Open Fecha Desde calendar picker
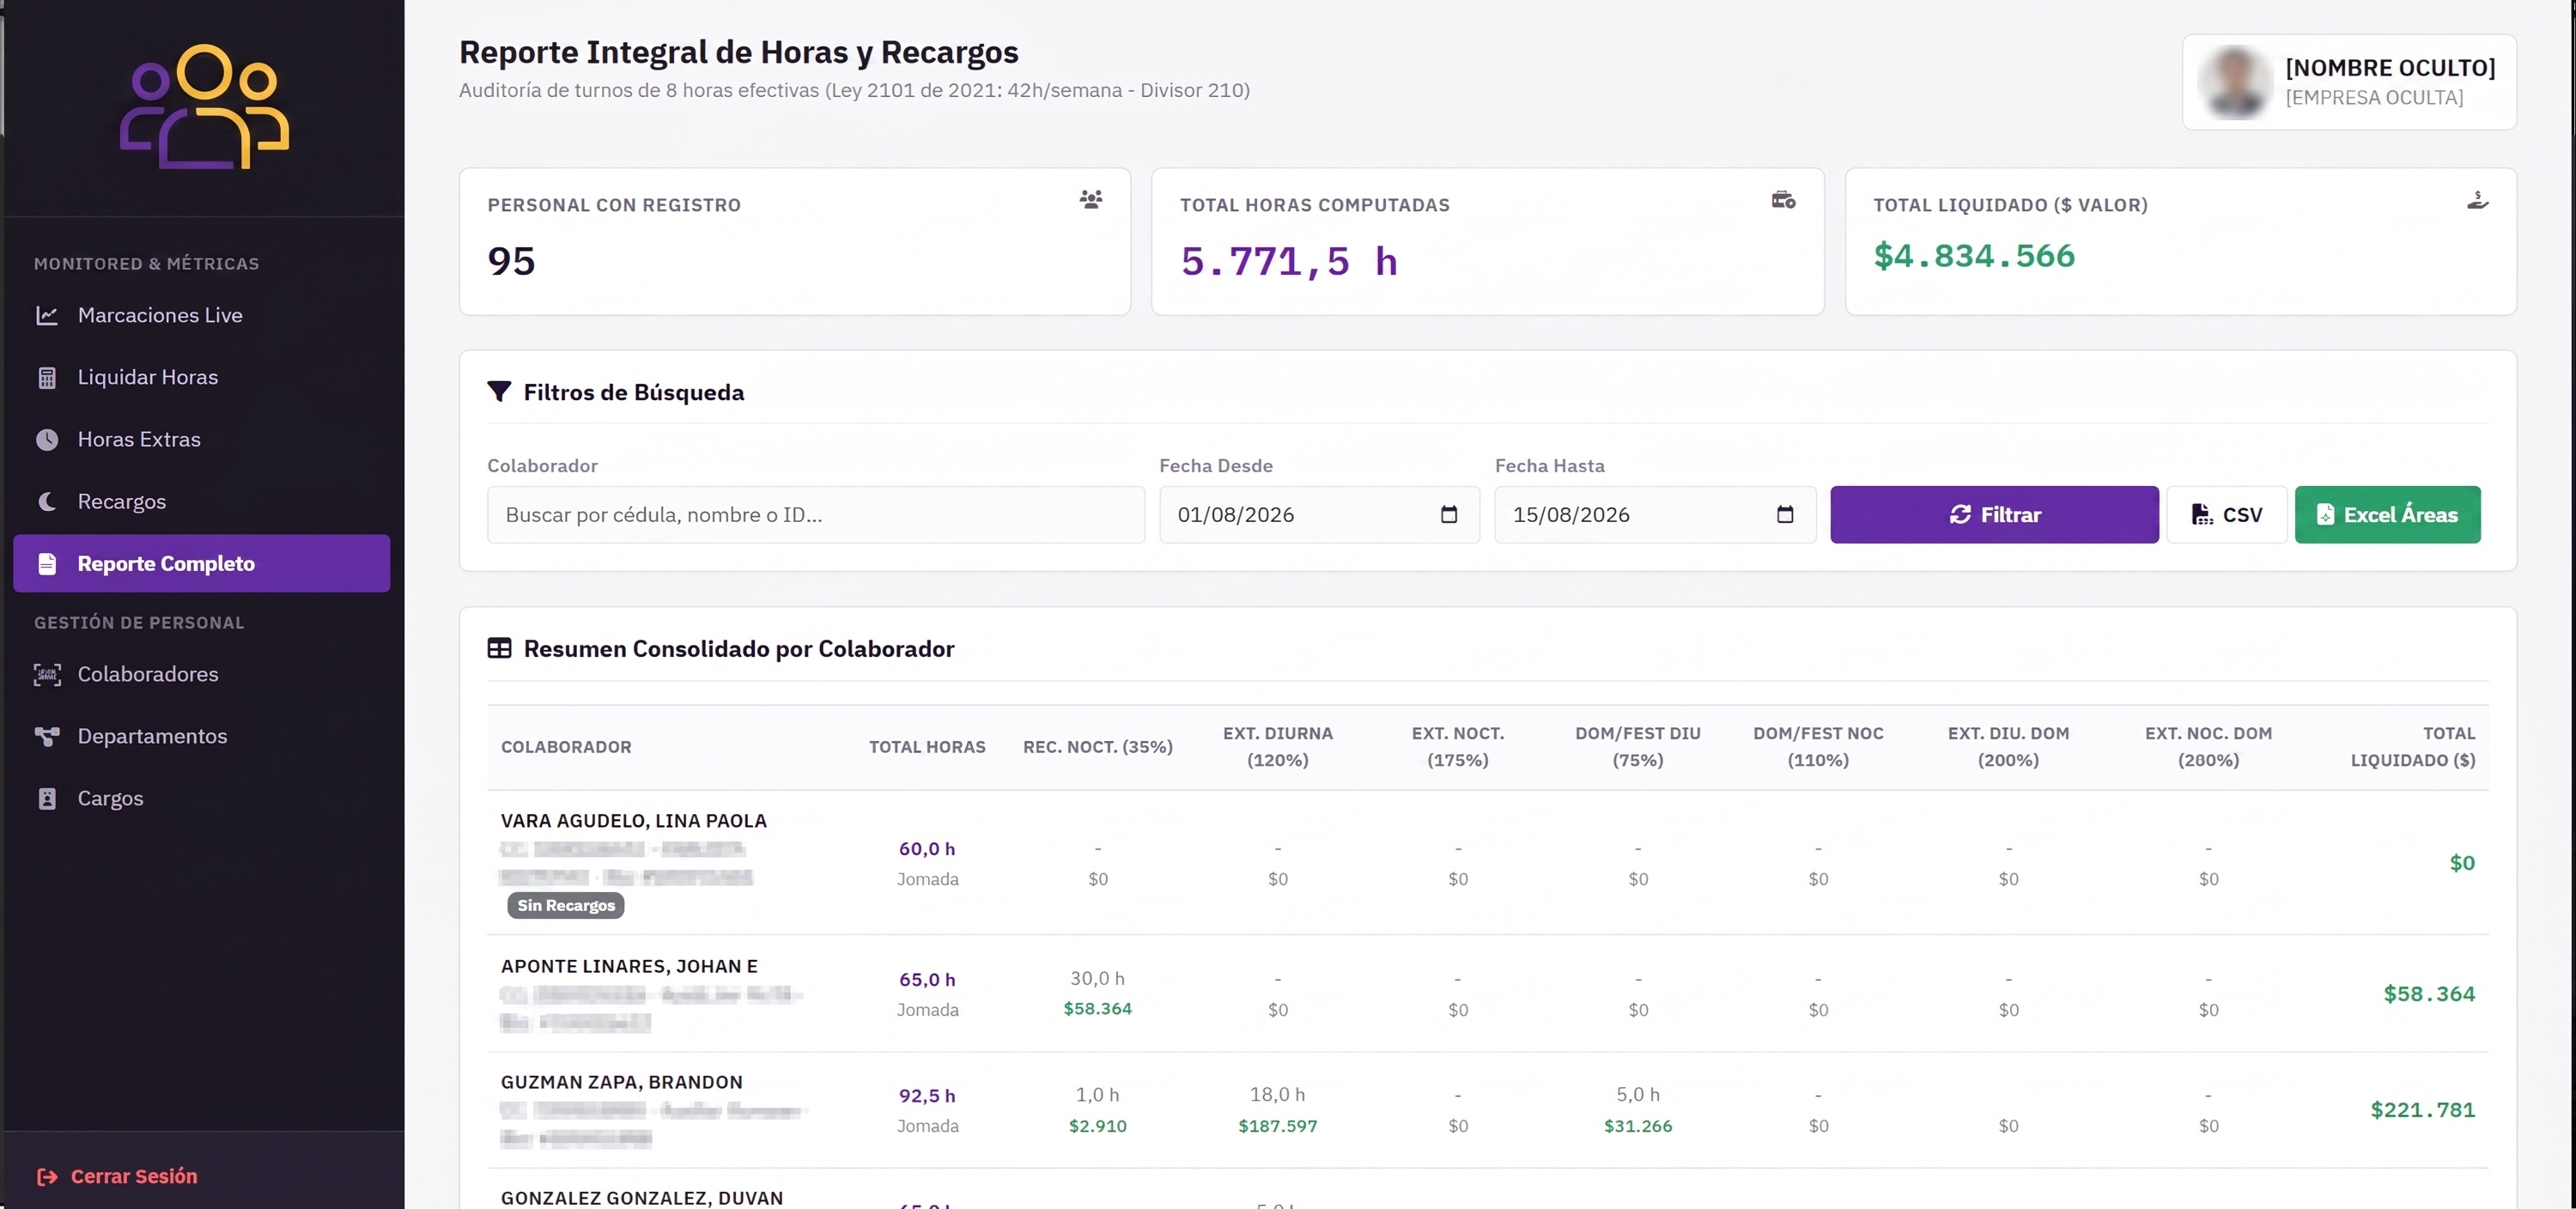Viewport: 2576px width, 1209px height. pos(1449,515)
